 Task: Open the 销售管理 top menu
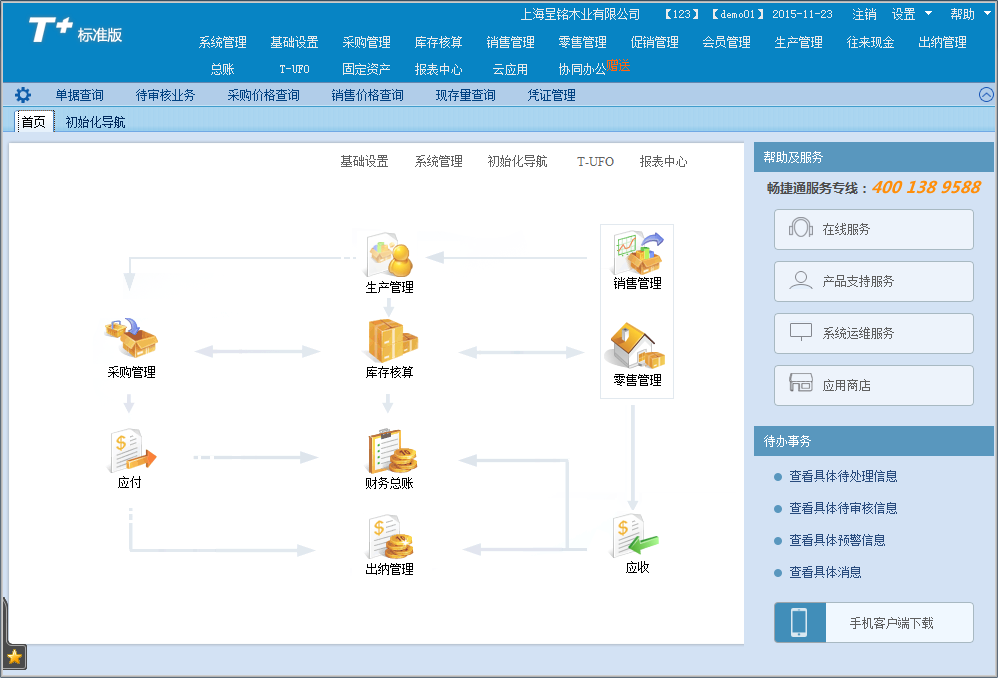coord(510,42)
